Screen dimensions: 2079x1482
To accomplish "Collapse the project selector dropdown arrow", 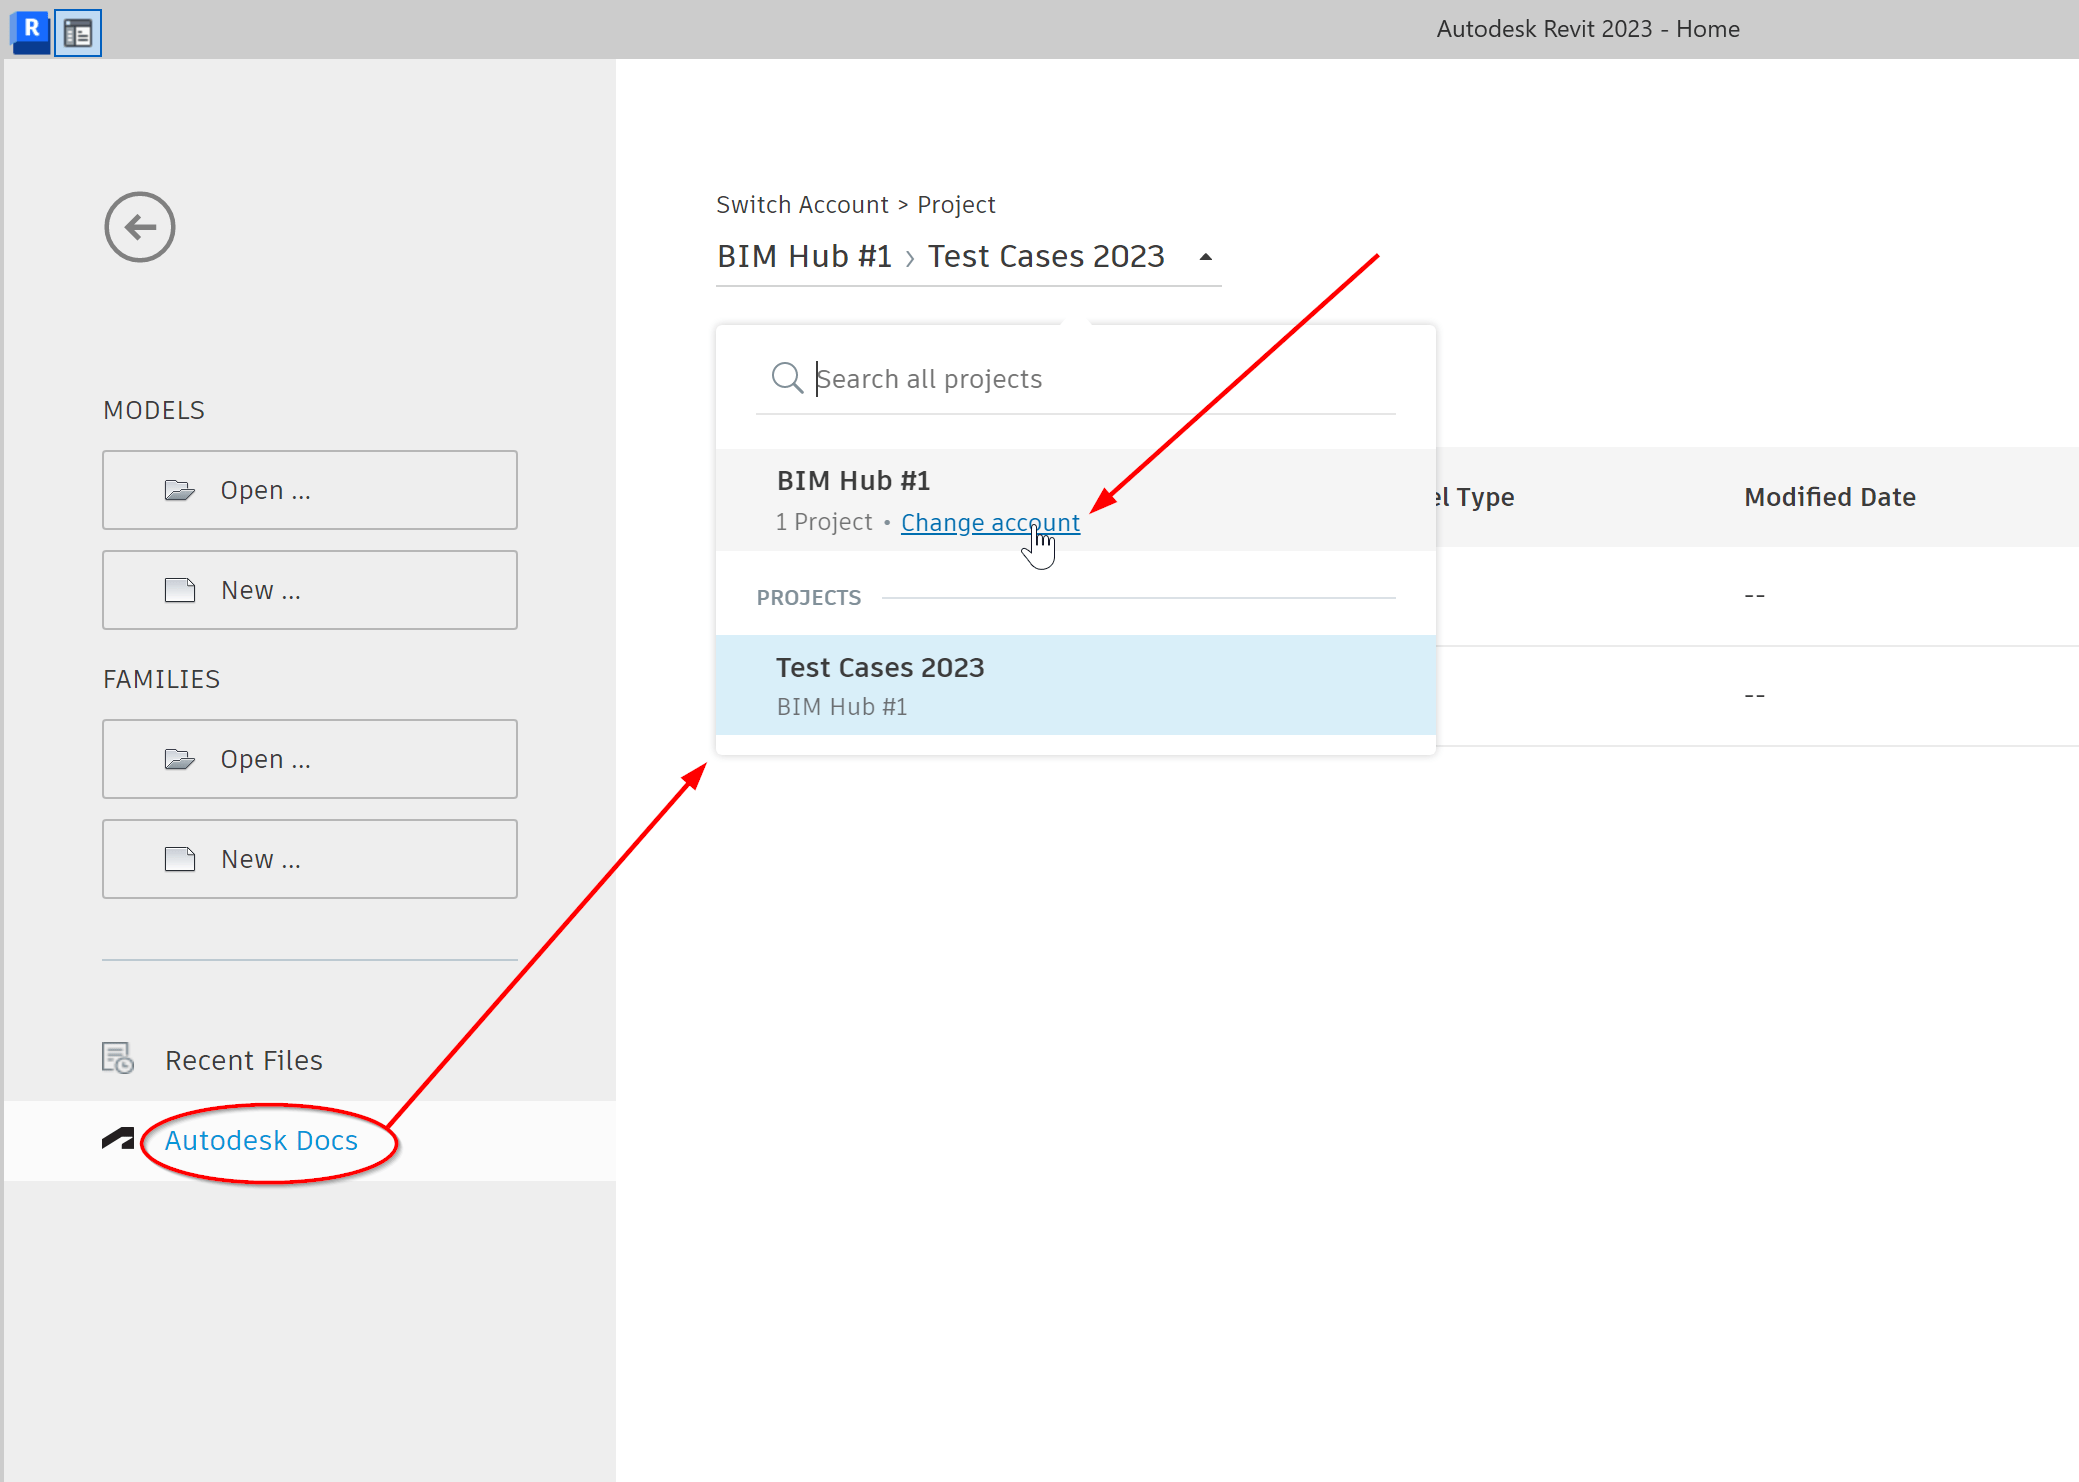I will 1206,257.
